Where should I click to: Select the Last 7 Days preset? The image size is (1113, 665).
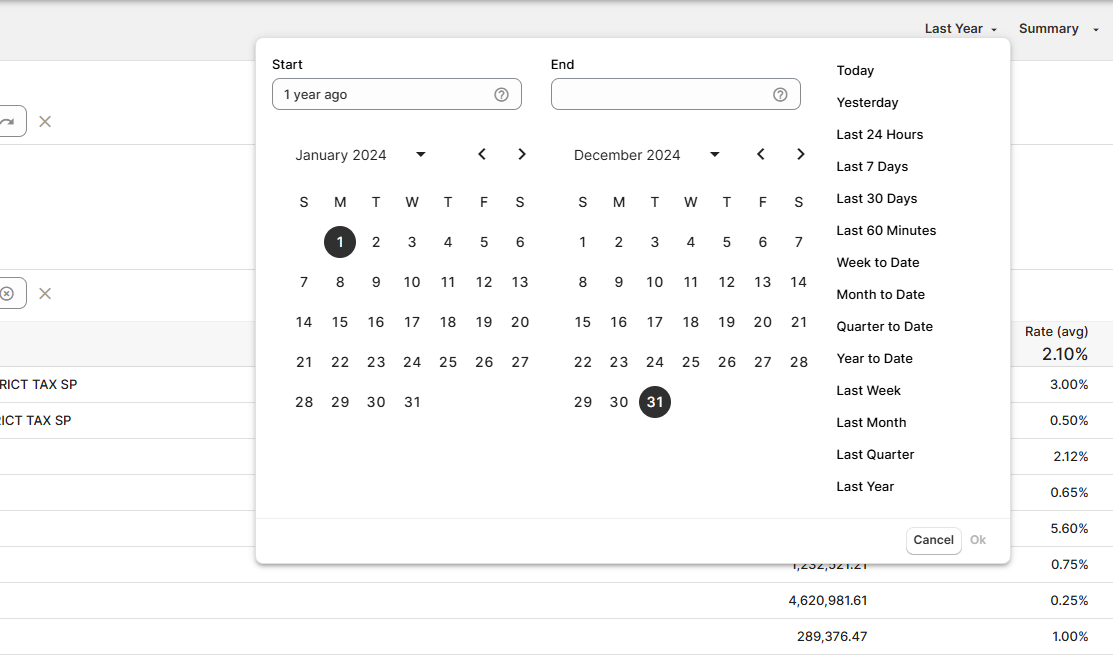872,167
